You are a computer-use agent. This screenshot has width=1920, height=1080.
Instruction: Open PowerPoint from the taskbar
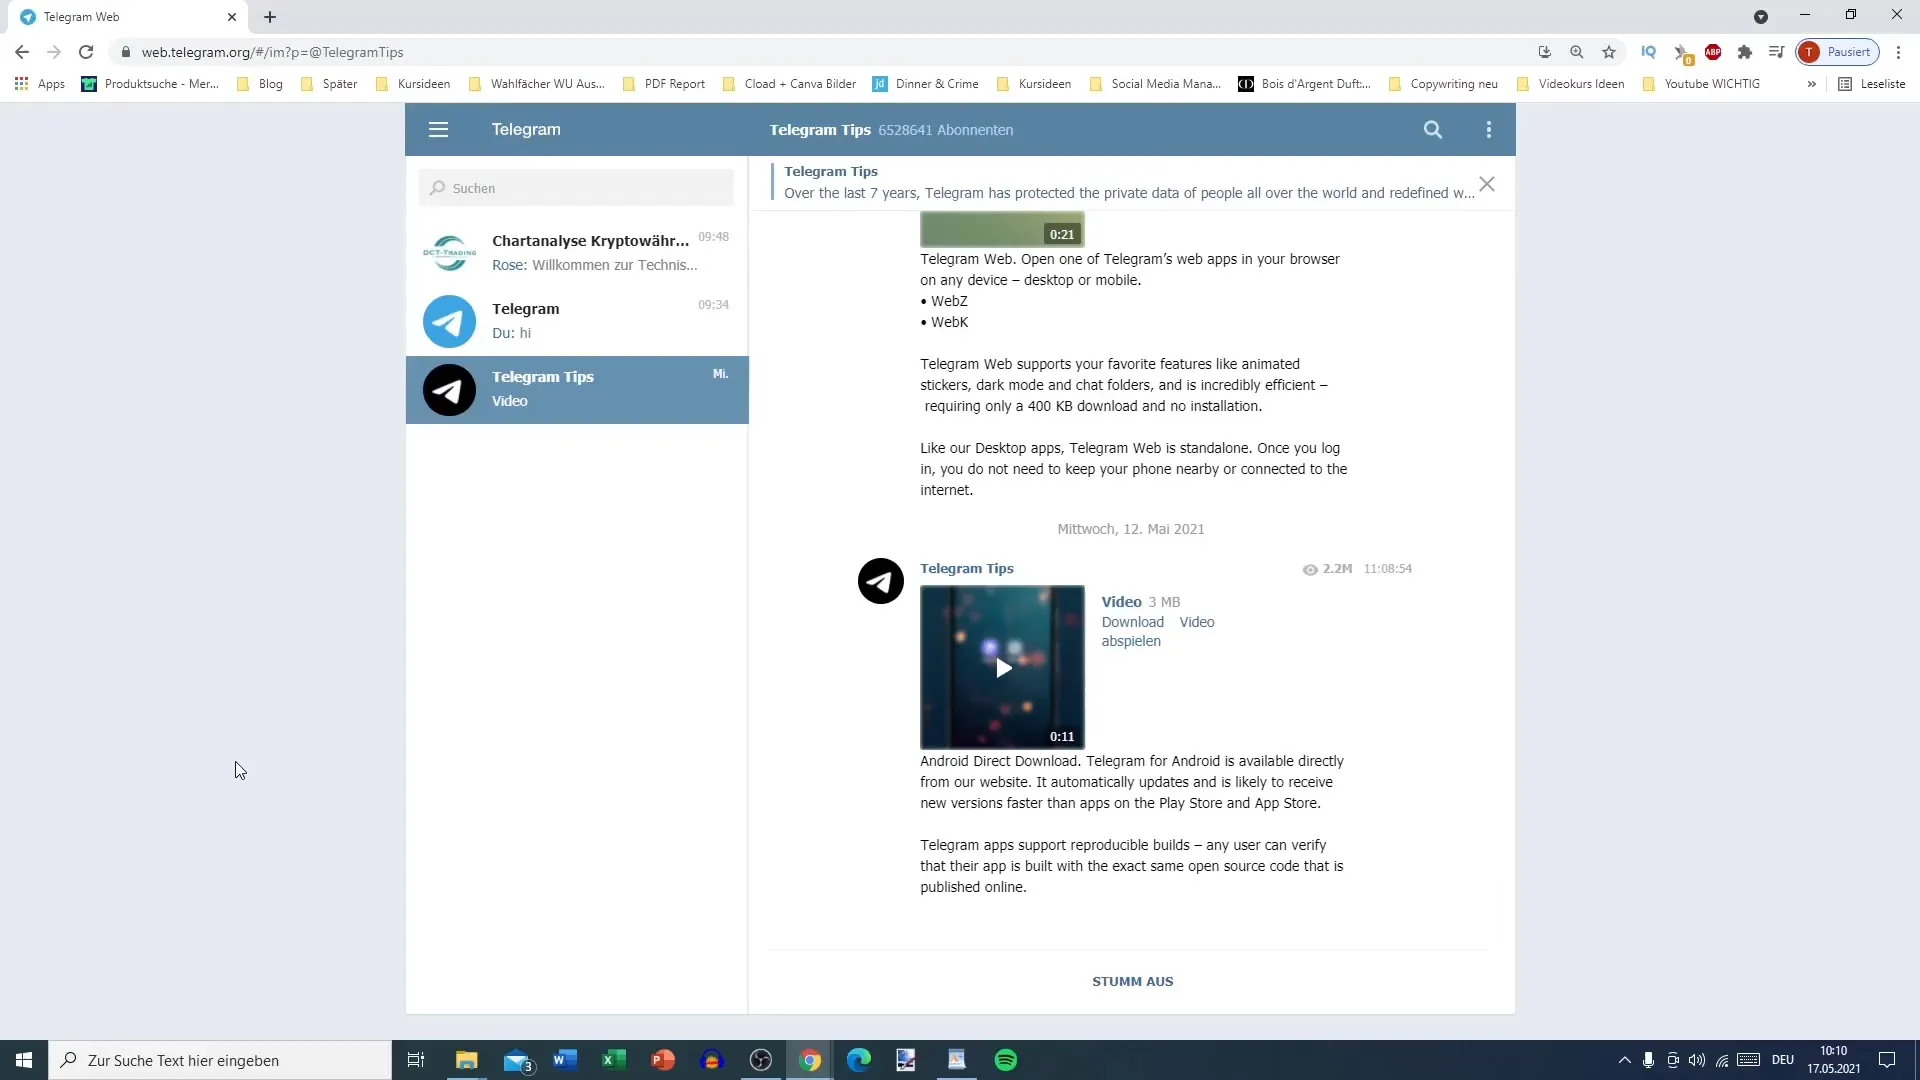(663, 1060)
